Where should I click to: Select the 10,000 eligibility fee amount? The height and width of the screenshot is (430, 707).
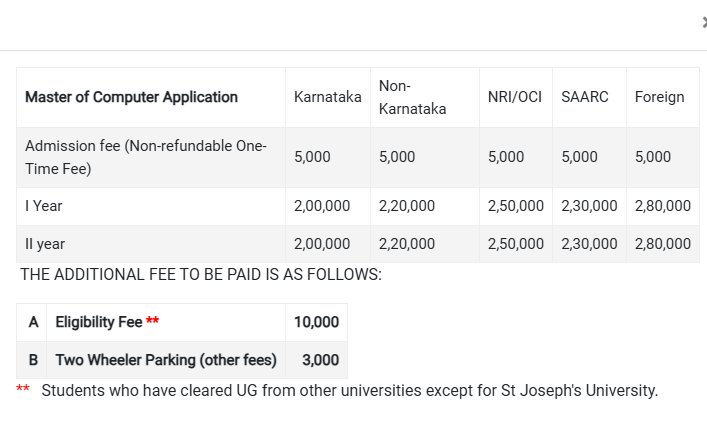pos(317,322)
